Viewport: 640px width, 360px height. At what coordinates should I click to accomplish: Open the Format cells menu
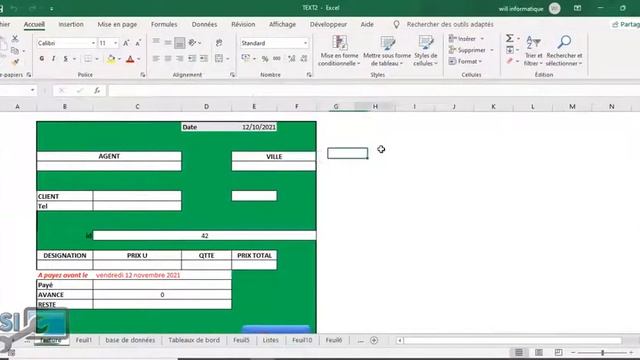click(x=465, y=61)
